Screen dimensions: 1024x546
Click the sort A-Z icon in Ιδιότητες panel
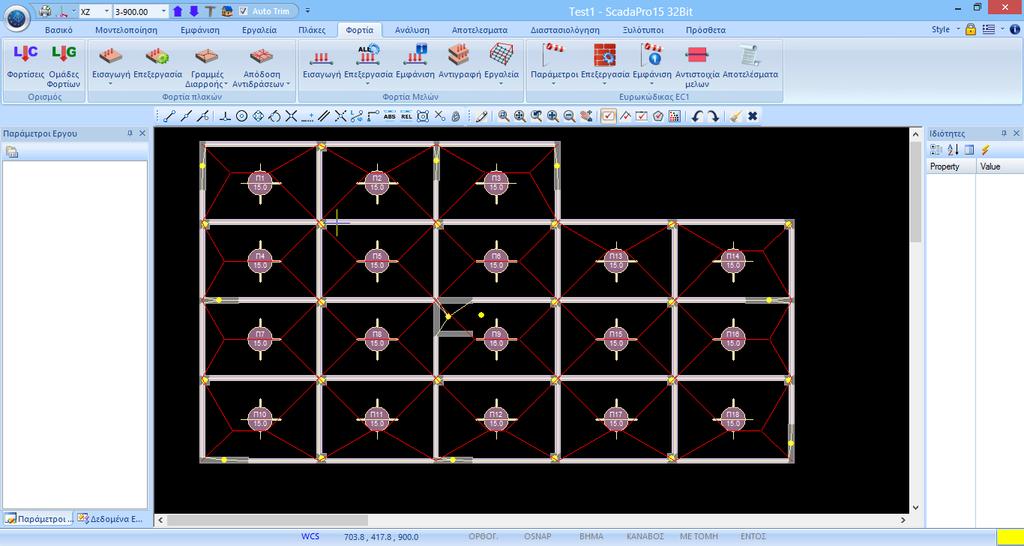(x=953, y=150)
